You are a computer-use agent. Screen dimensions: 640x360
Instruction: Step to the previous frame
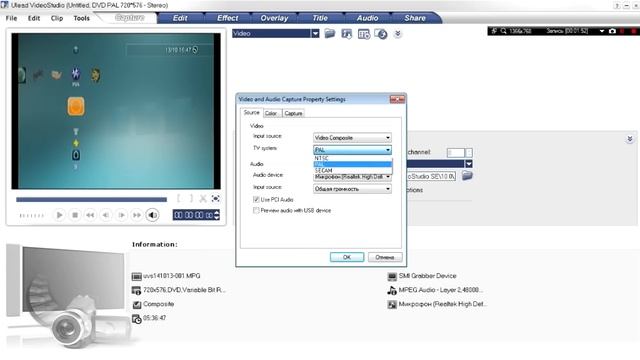[106, 215]
